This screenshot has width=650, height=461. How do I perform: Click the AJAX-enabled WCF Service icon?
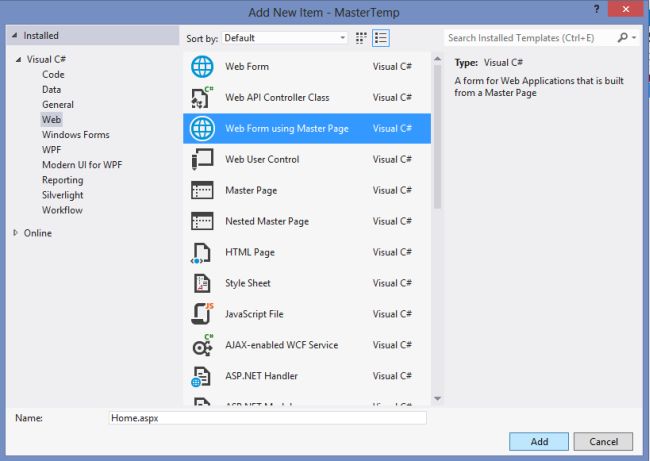pyautogui.click(x=203, y=345)
